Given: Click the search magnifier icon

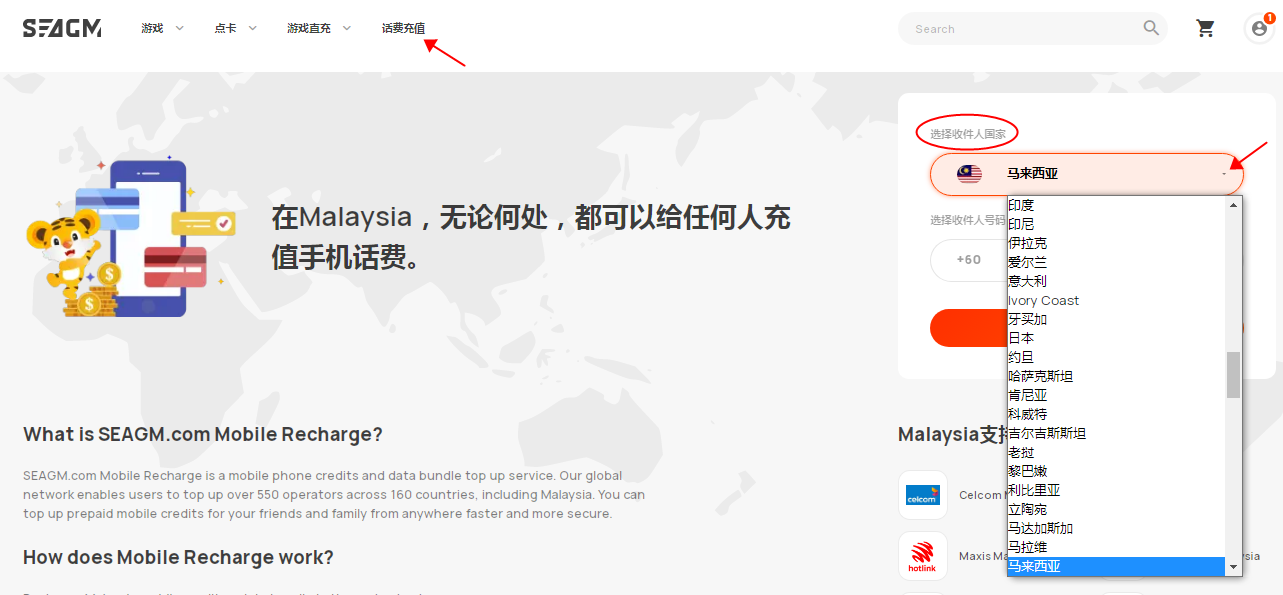Looking at the screenshot, I should pos(1152,28).
